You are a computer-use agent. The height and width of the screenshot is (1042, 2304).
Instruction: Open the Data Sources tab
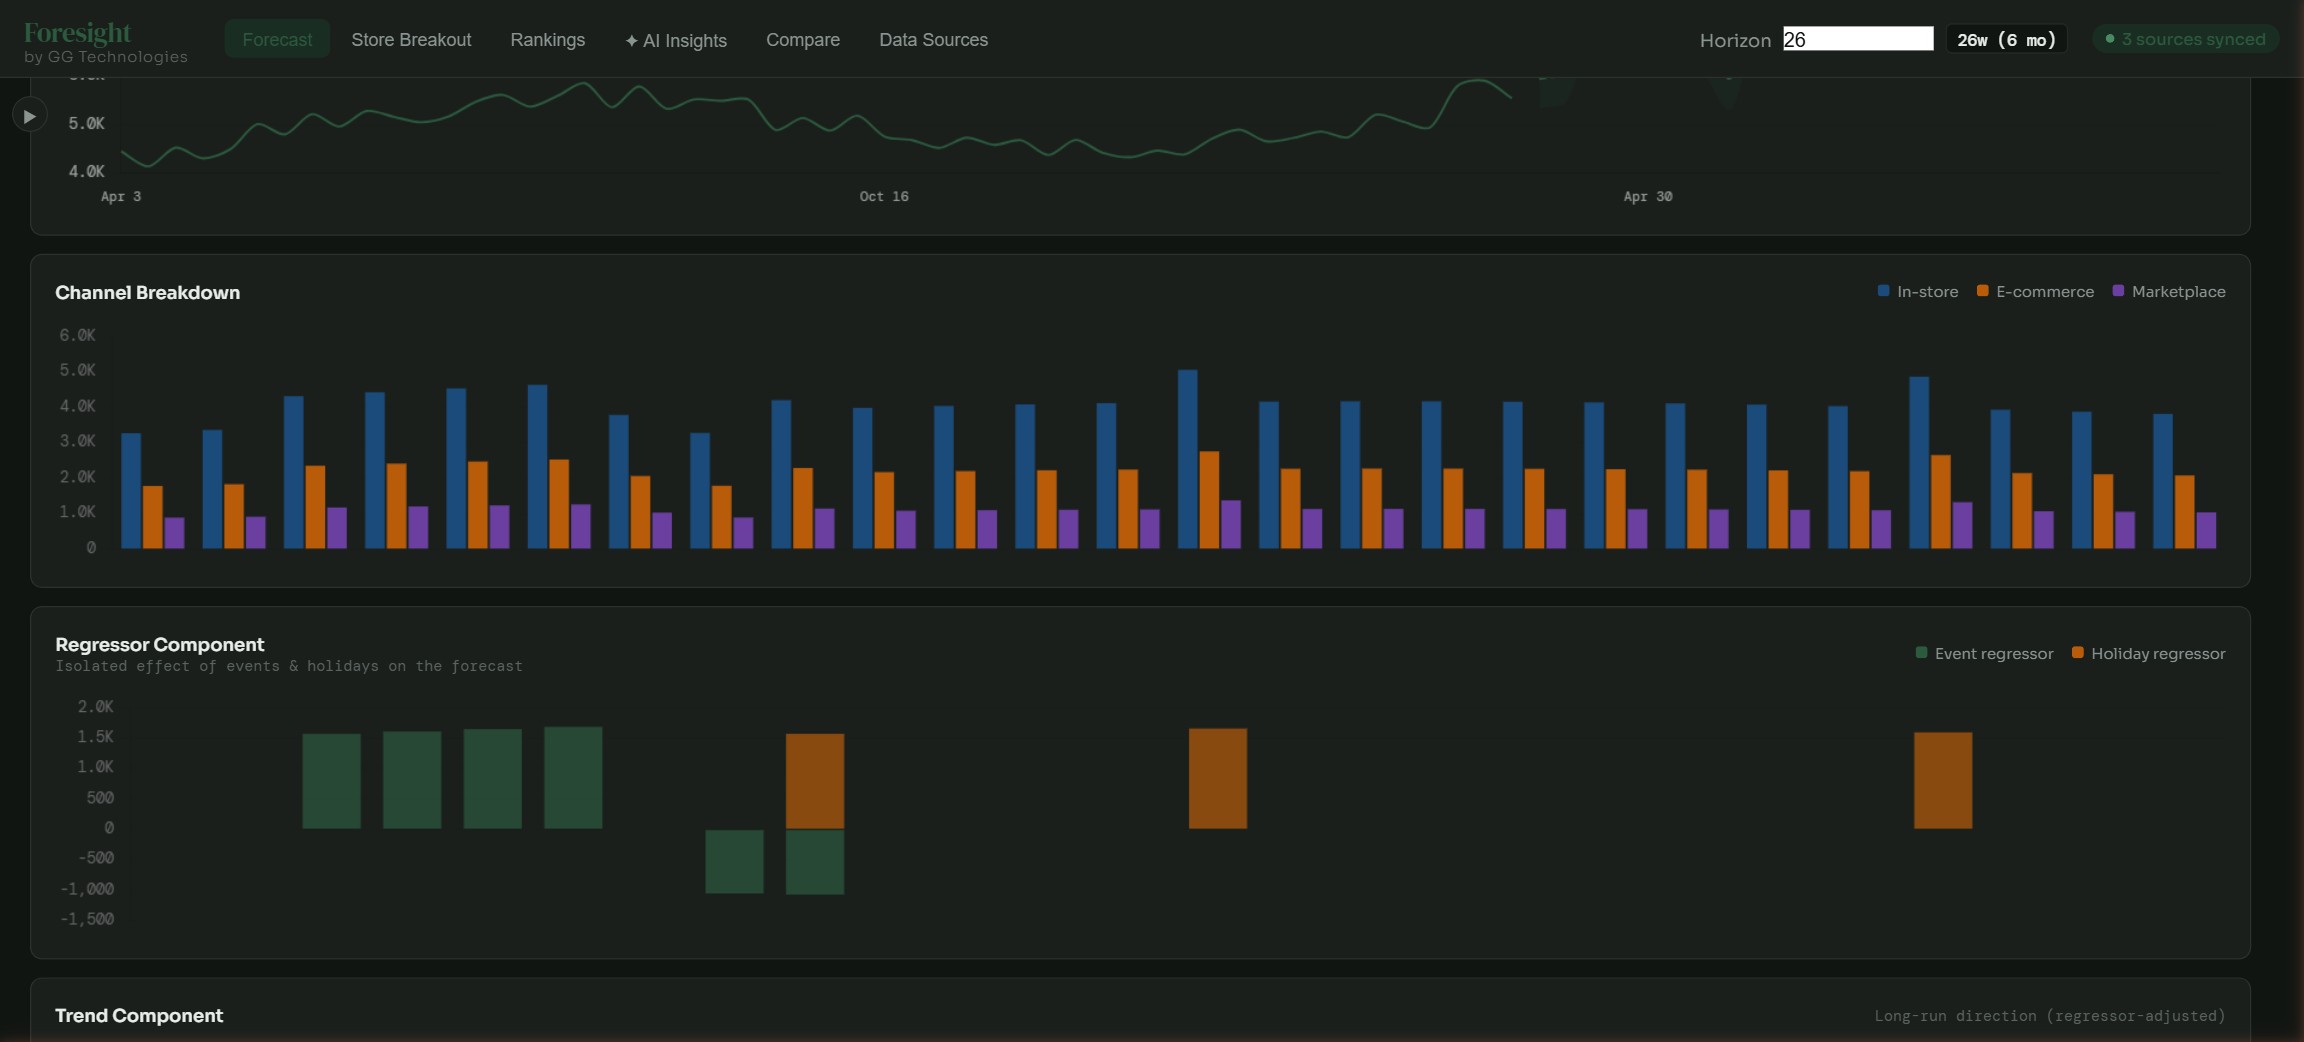coord(933,40)
